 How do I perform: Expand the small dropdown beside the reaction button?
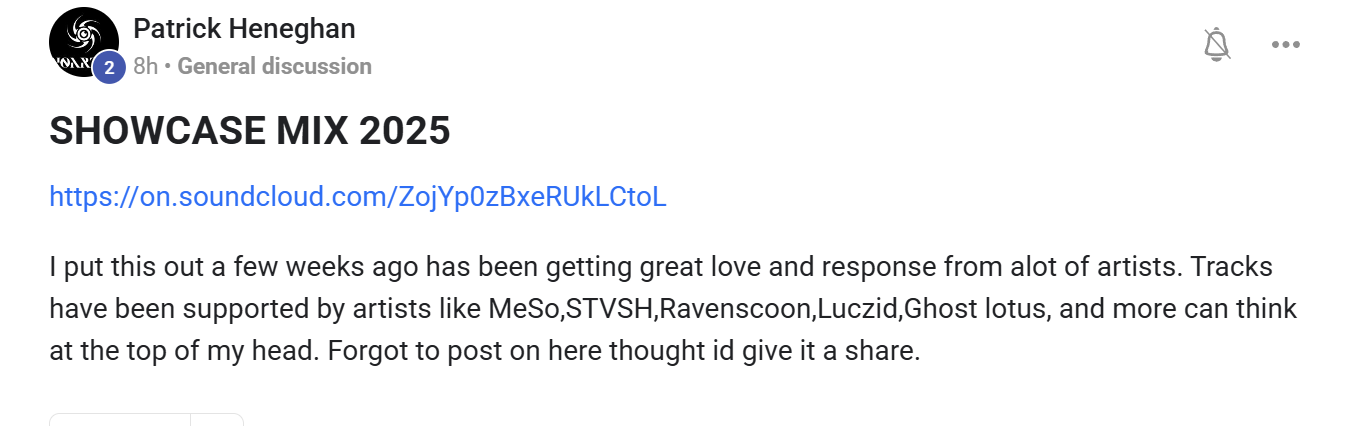coord(217,420)
